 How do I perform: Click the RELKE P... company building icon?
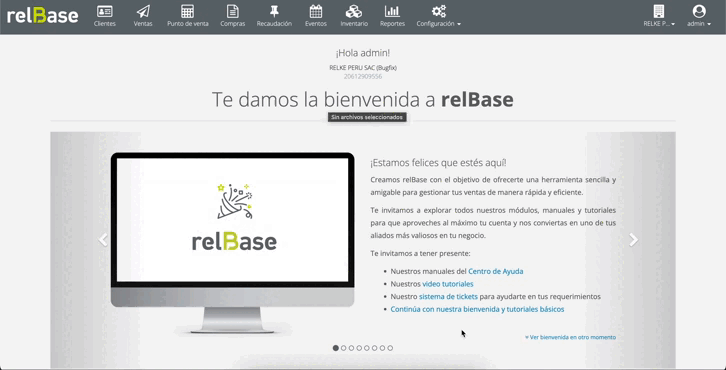[x=658, y=11]
